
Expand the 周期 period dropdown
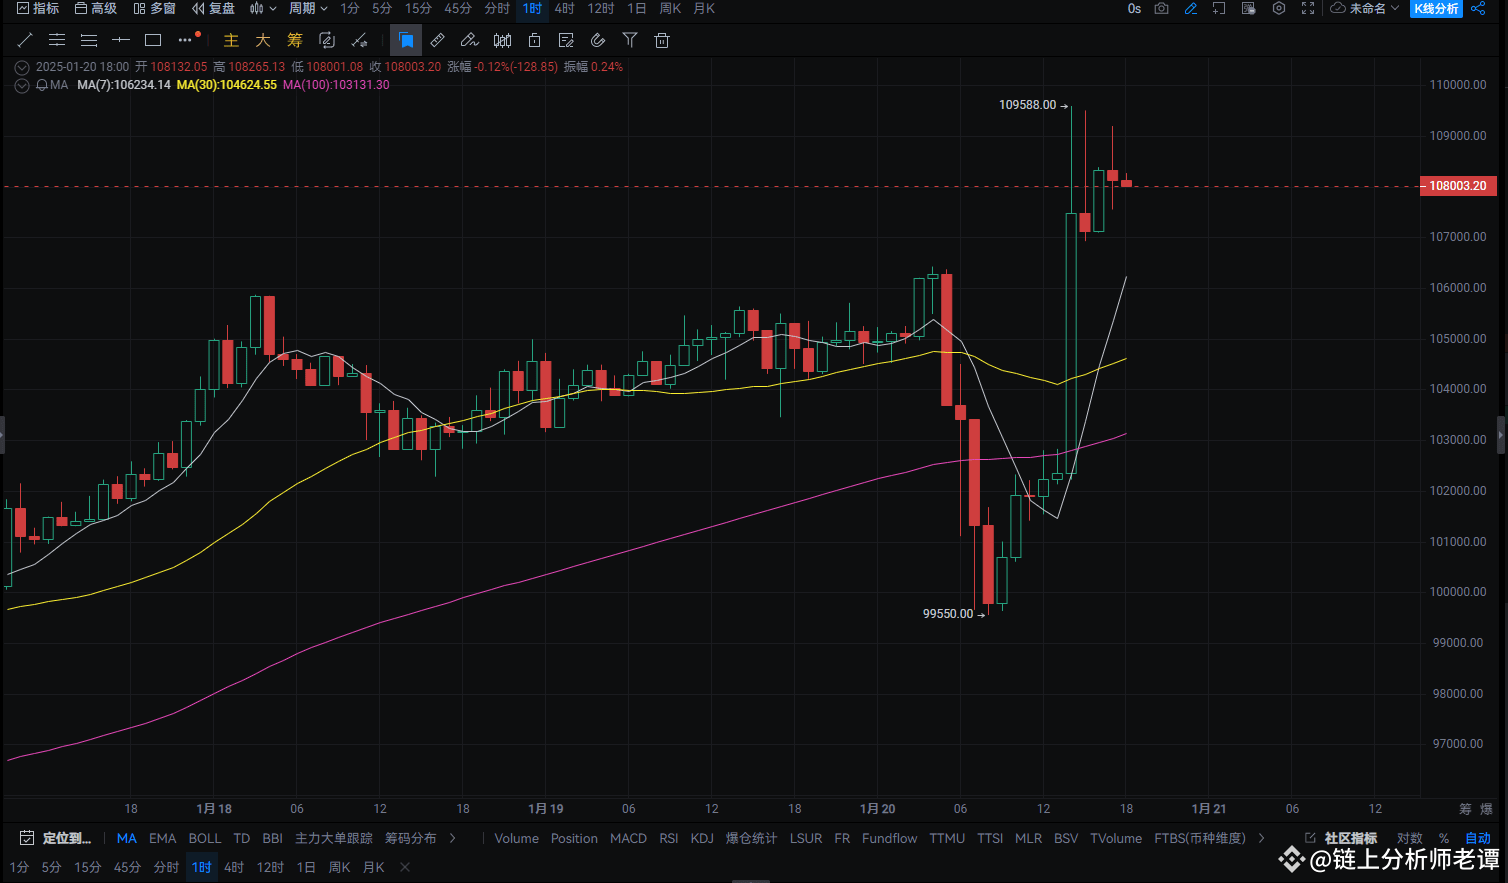point(308,8)
